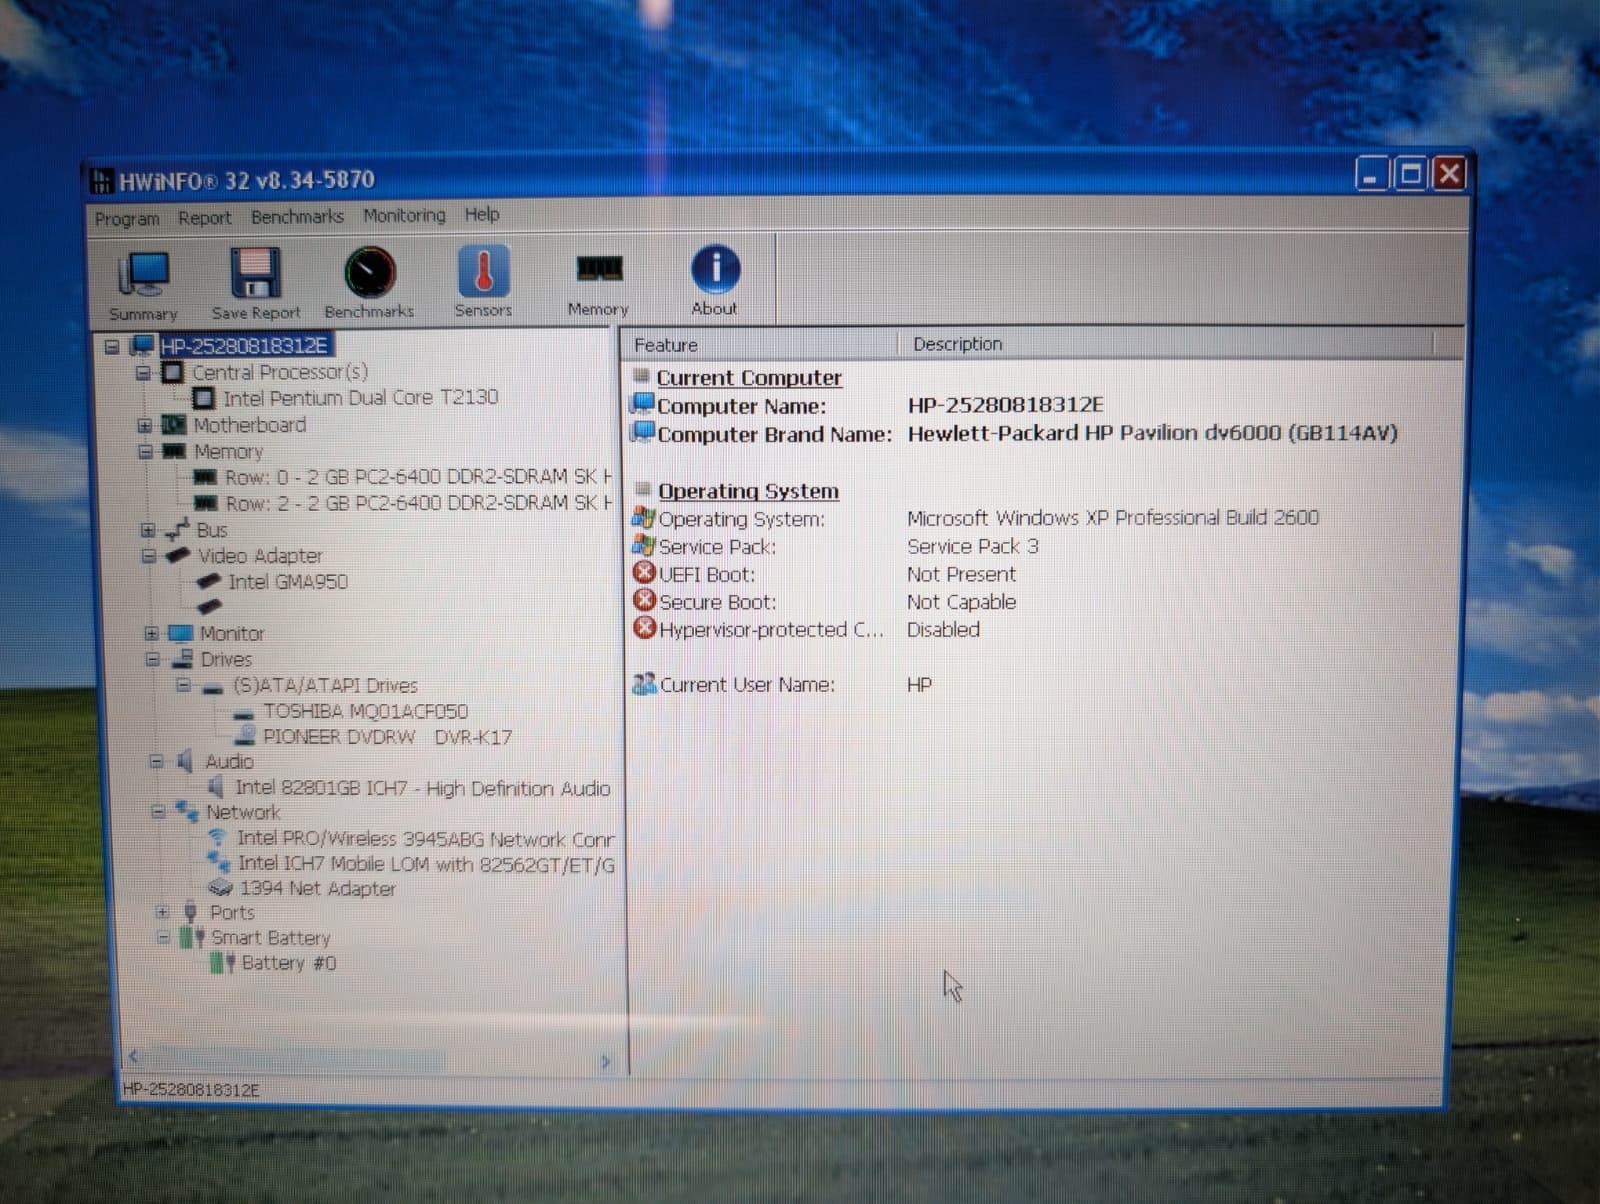The width and height of the screenshot is (1600, 1204).
Task: Click the Operating System Windows flag icon
Action: (x=643, y=518)
